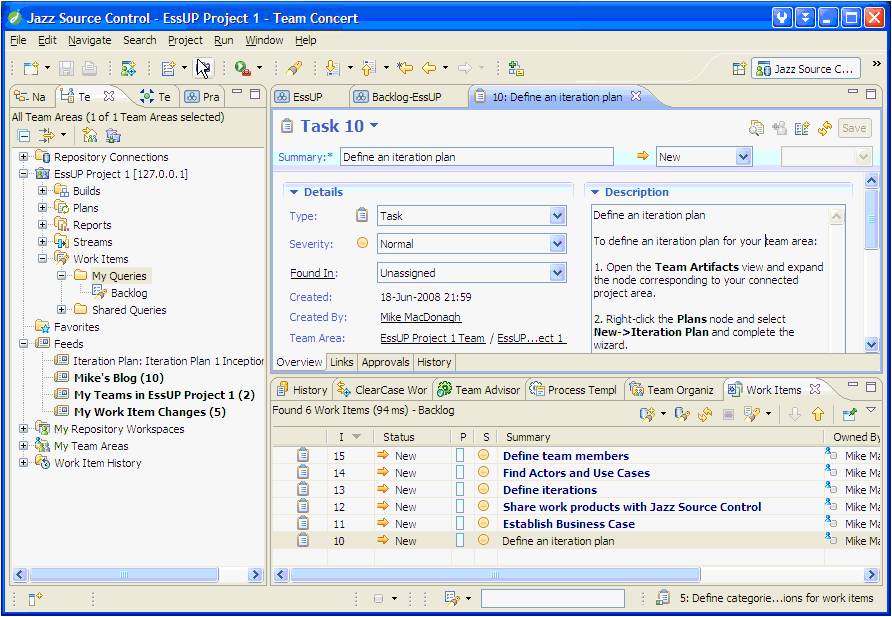Click the Back arrow in the main toolbar
892x617 pixels.
coord(429,68)
